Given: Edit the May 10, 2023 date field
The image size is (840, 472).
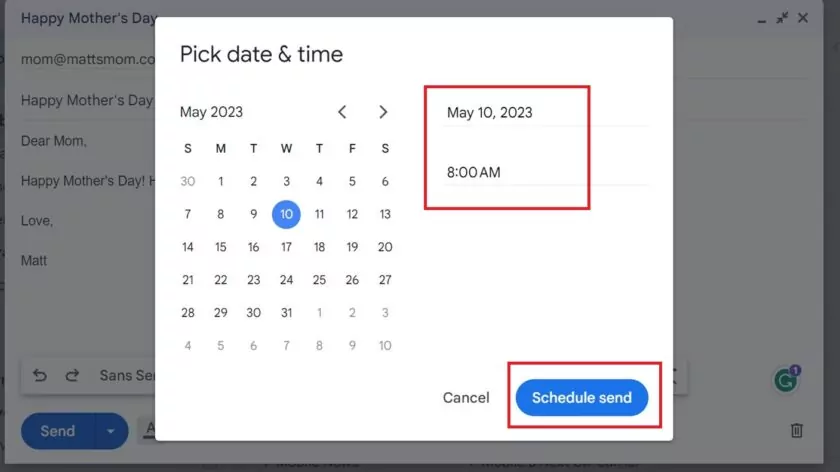Looking at the screenshot, I should tap(545, 113).
